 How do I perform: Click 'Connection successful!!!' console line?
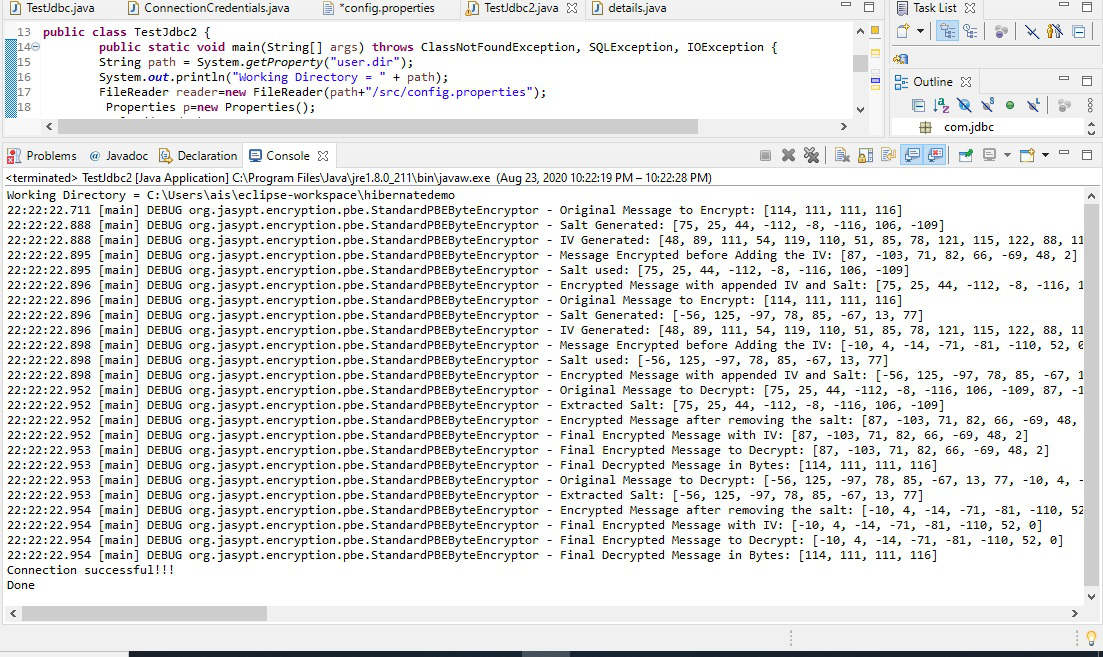(91, 570)
